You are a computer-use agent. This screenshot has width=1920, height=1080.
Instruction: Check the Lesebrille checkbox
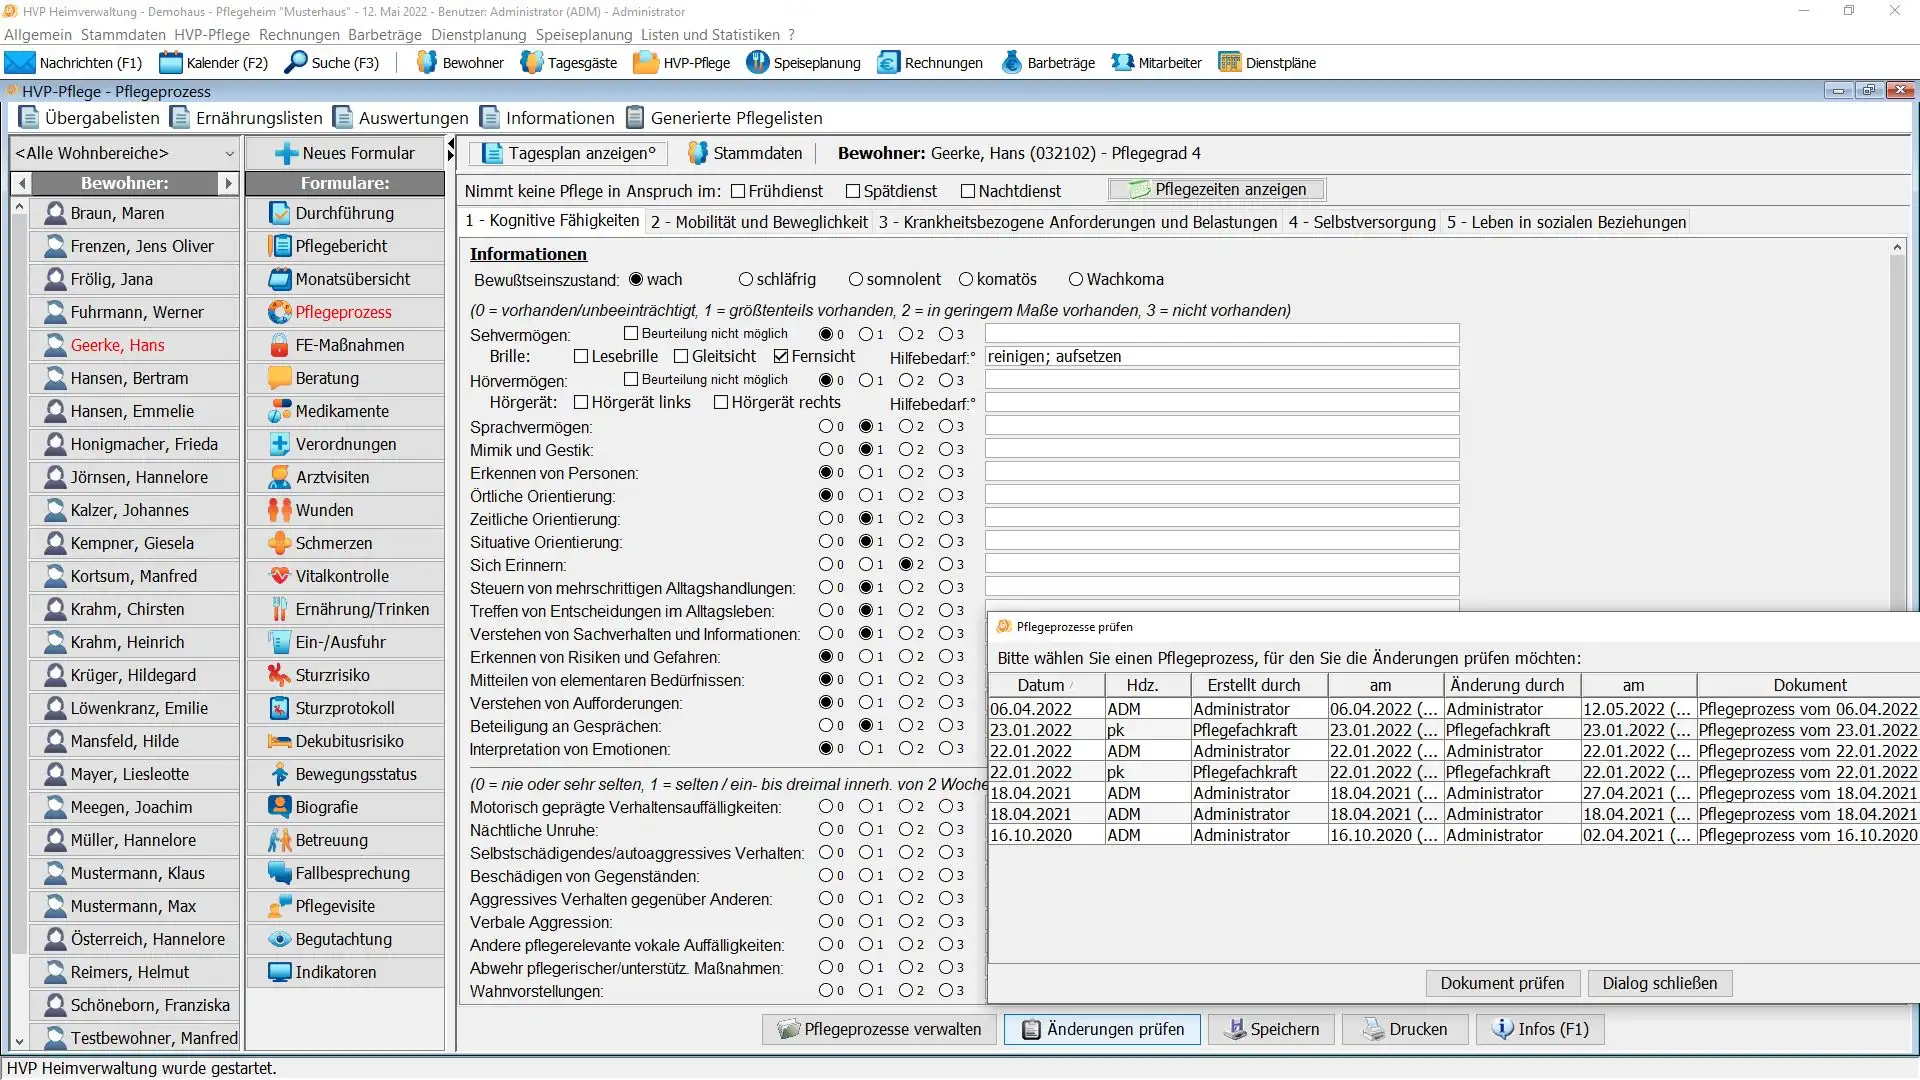(581, 356)
